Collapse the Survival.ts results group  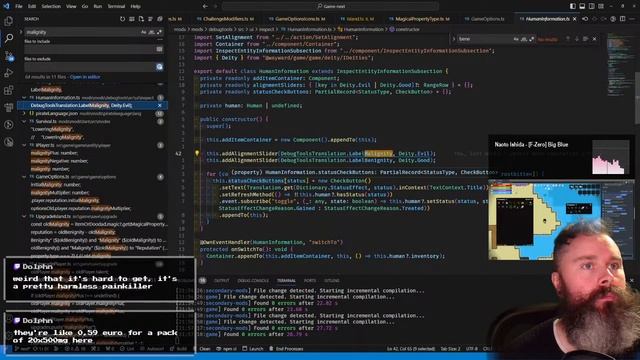point(24,121)
